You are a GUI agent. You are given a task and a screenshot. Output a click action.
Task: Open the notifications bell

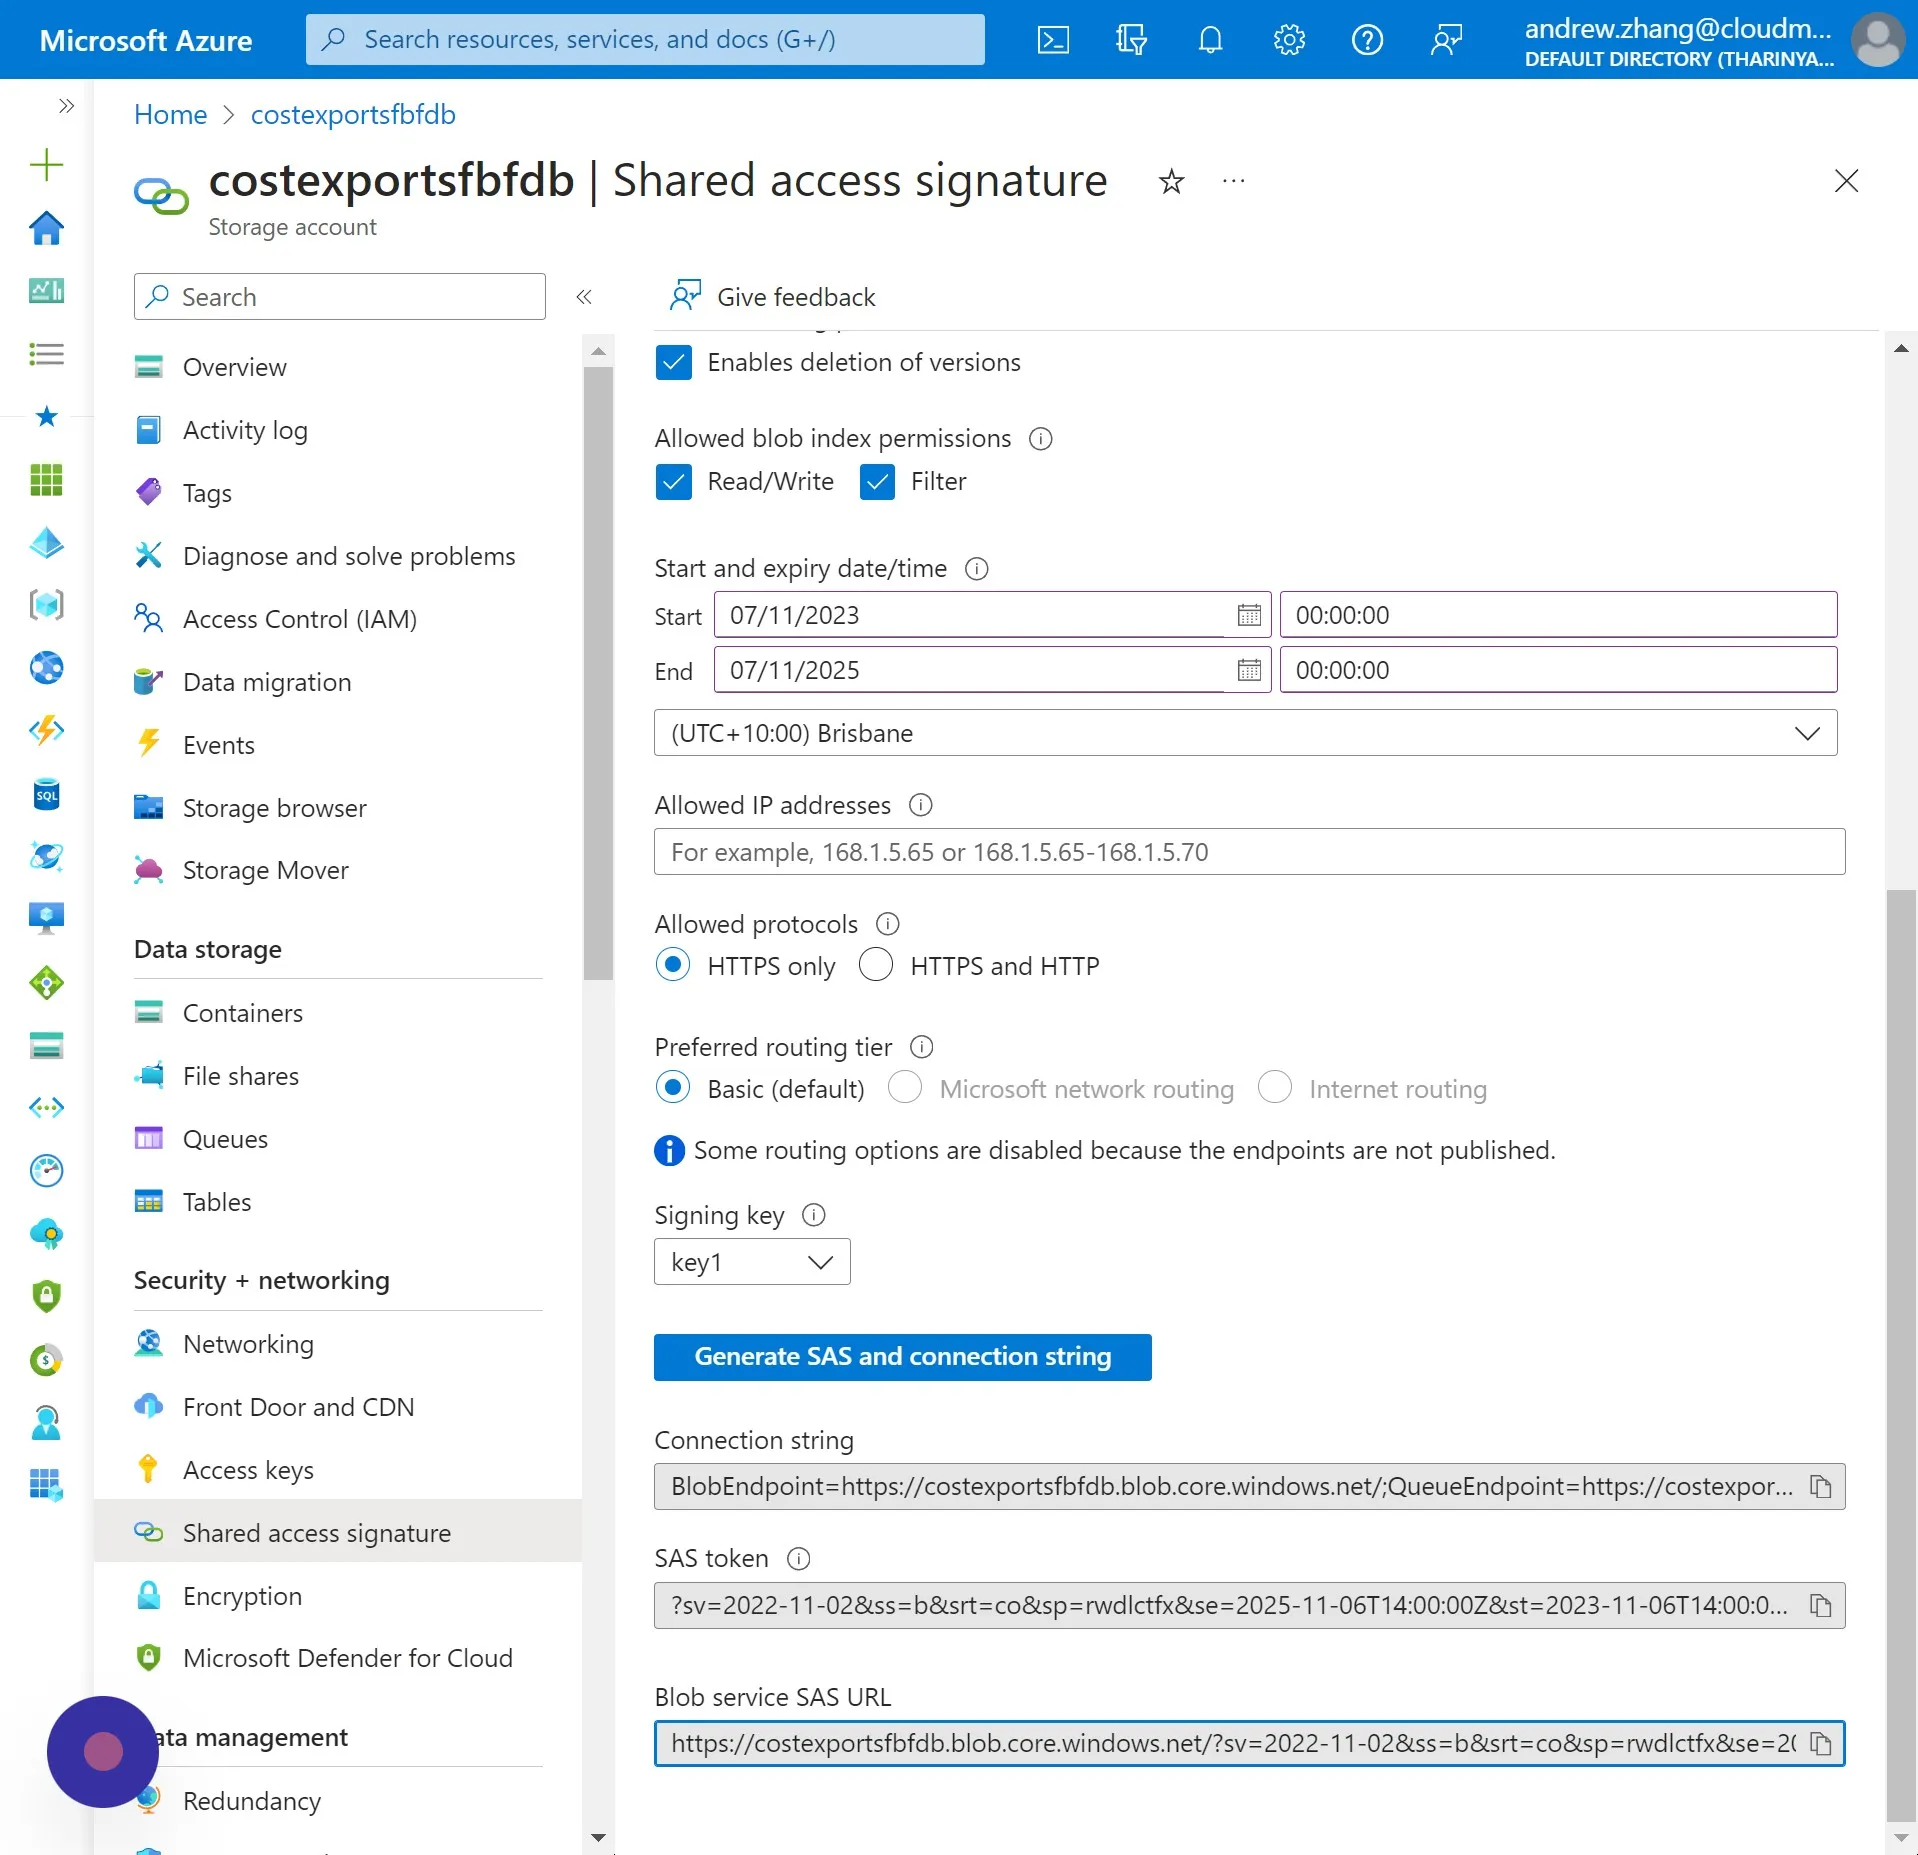pyautogui.click(x=1210, y=40)
